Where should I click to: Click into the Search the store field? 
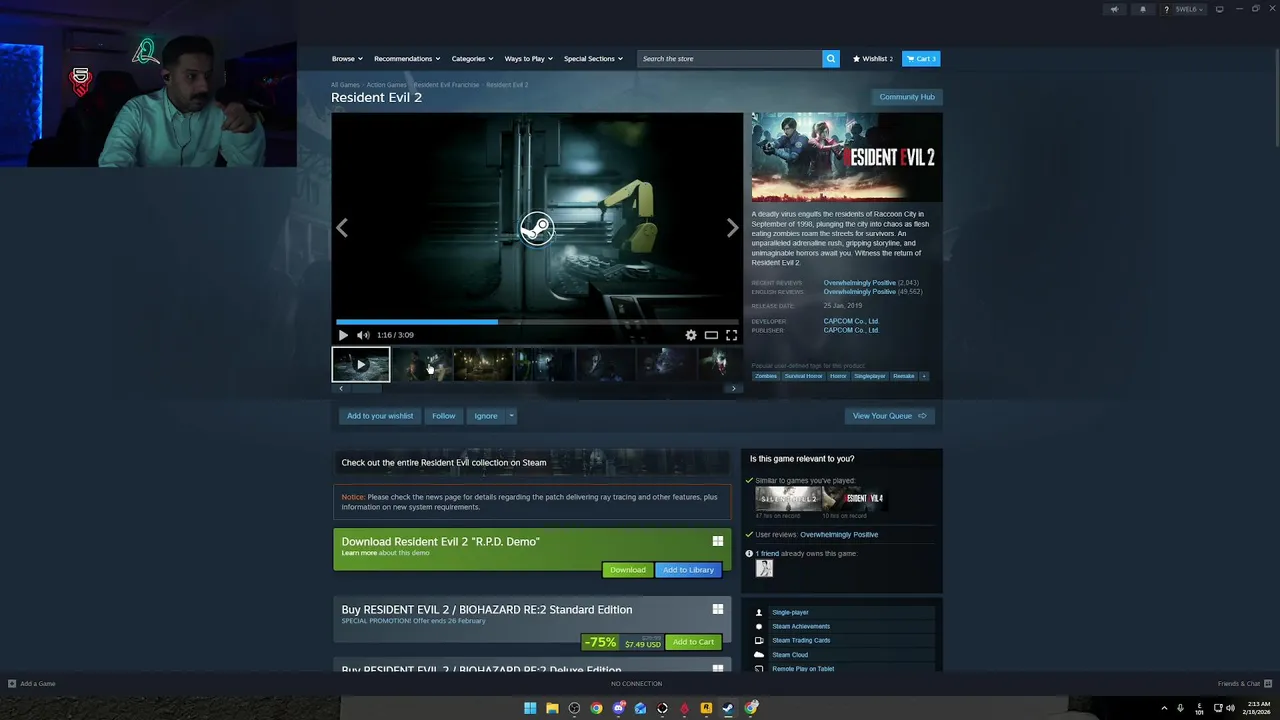pos(730,59)
